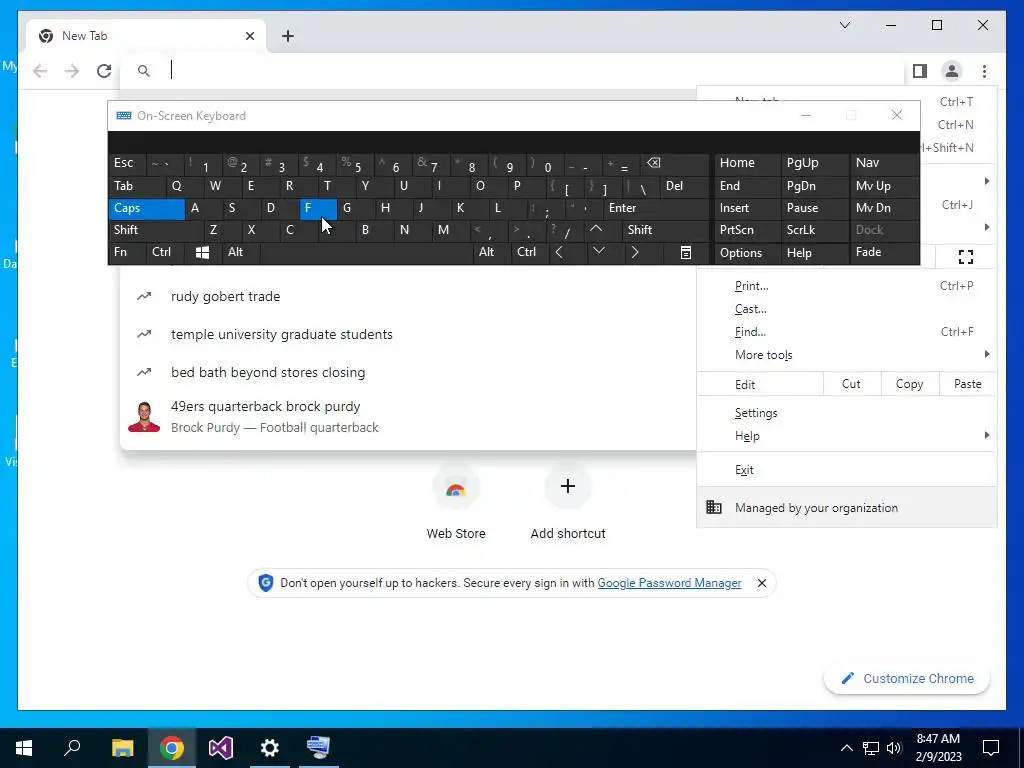This screenshot has height=768, width=1024.
Task: Select Cast... in Chrome menu
Action: point(846,309)
